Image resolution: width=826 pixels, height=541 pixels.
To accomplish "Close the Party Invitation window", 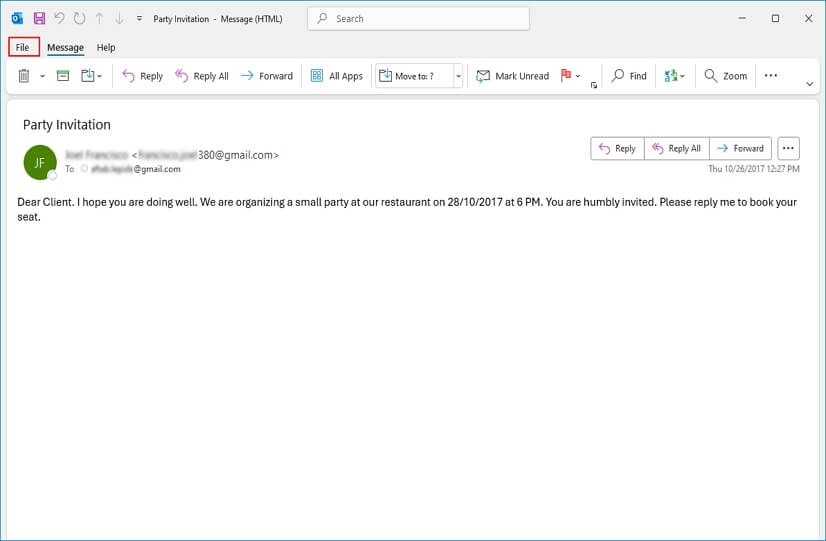I will click(x=809, y=18).
